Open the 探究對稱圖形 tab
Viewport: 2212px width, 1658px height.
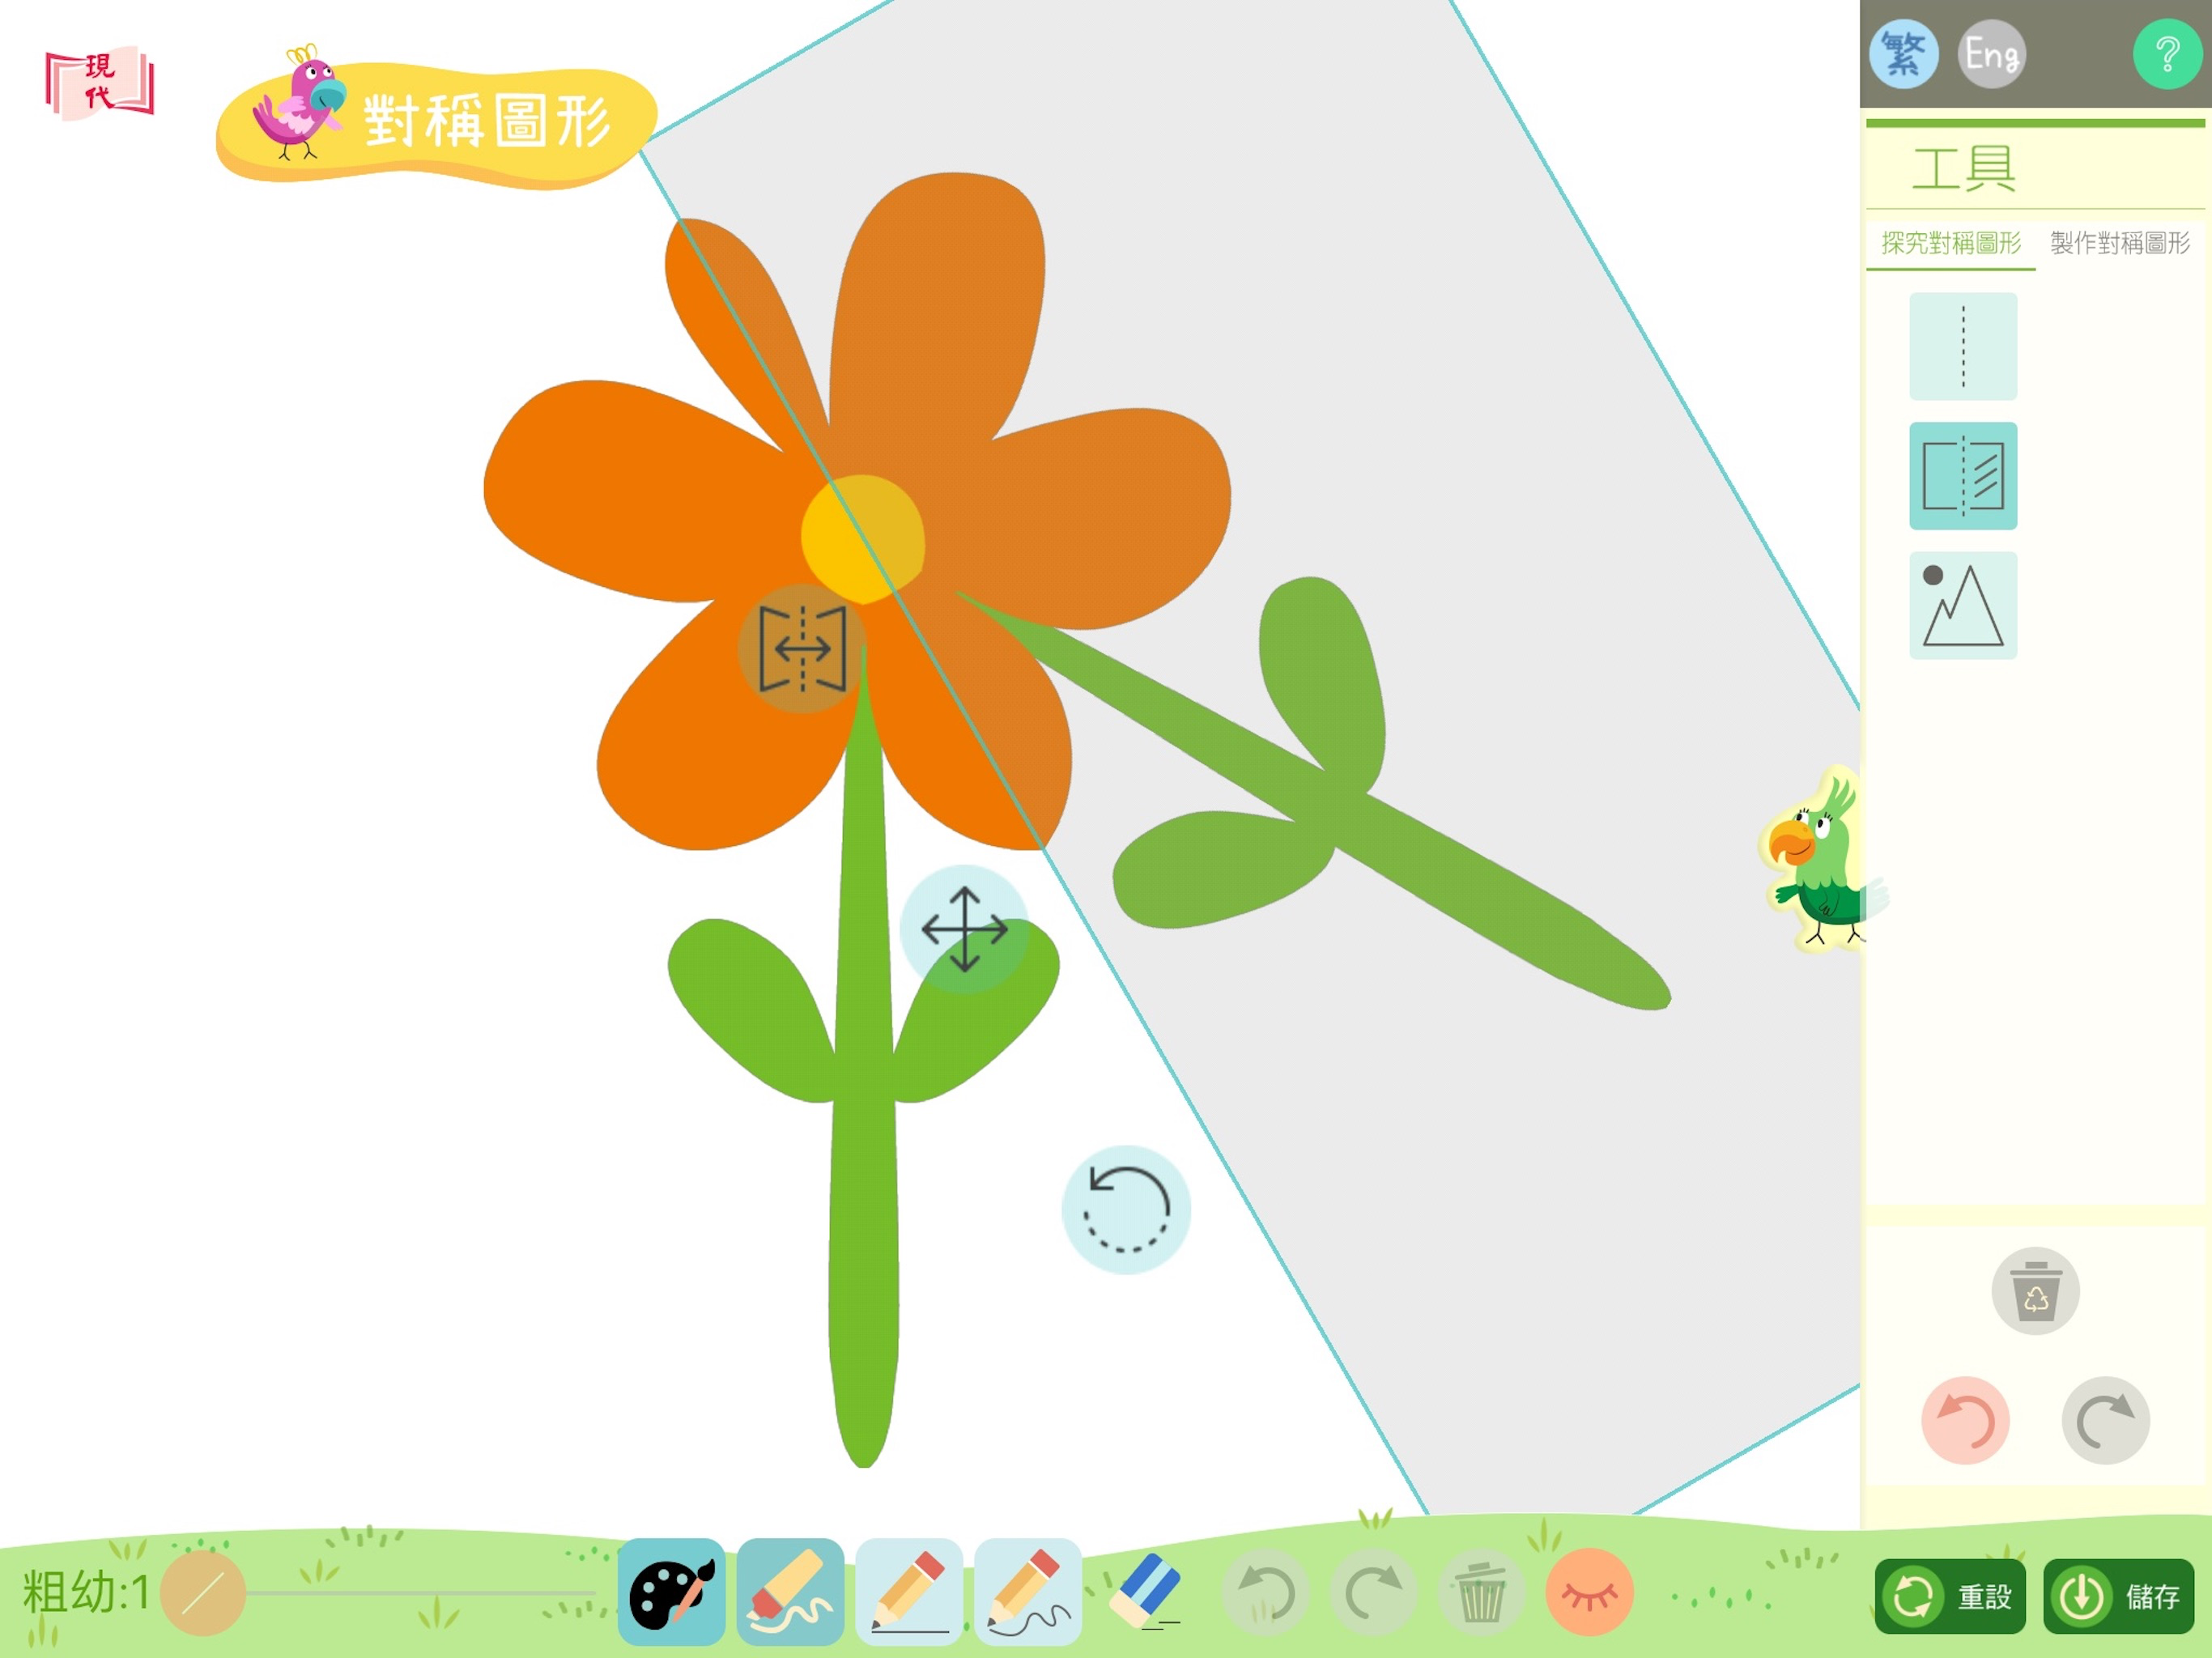tap(1951, 243)
